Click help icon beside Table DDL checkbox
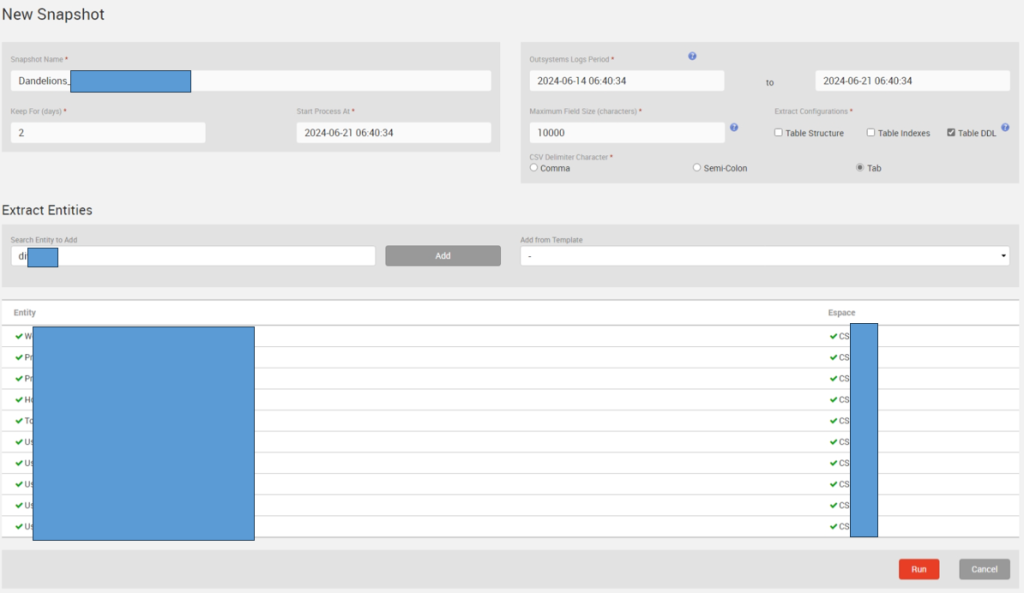Image resolution: width=1024 pixels, height=593 pixels. tap(1005, 128)
